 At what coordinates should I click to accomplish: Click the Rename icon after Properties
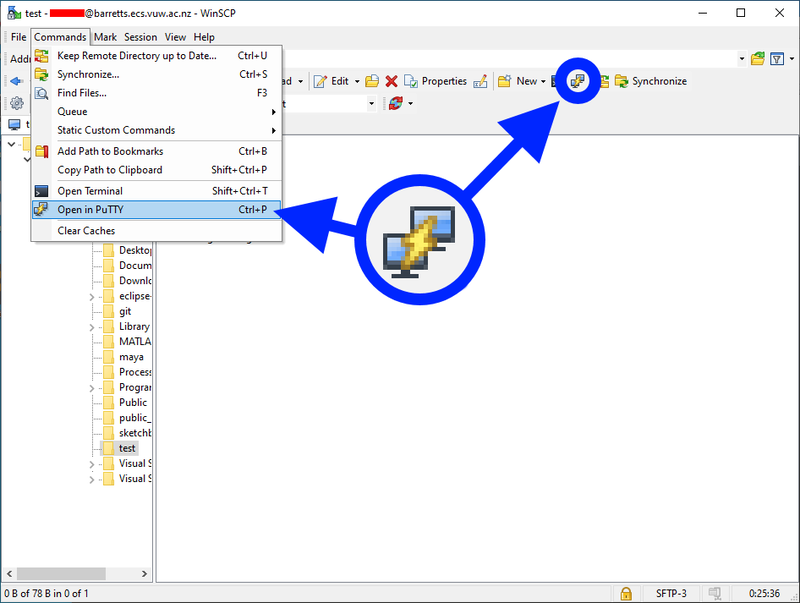480,81
